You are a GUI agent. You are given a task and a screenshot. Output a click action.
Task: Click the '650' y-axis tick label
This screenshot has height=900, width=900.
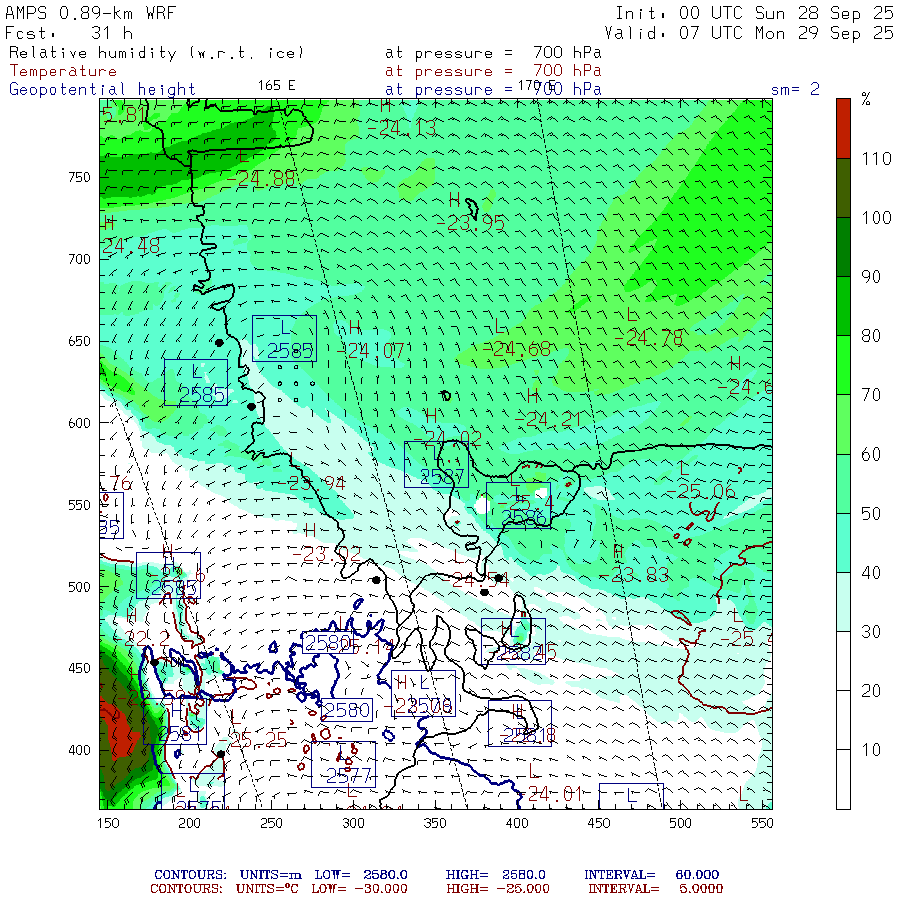[x=79, y=341]
